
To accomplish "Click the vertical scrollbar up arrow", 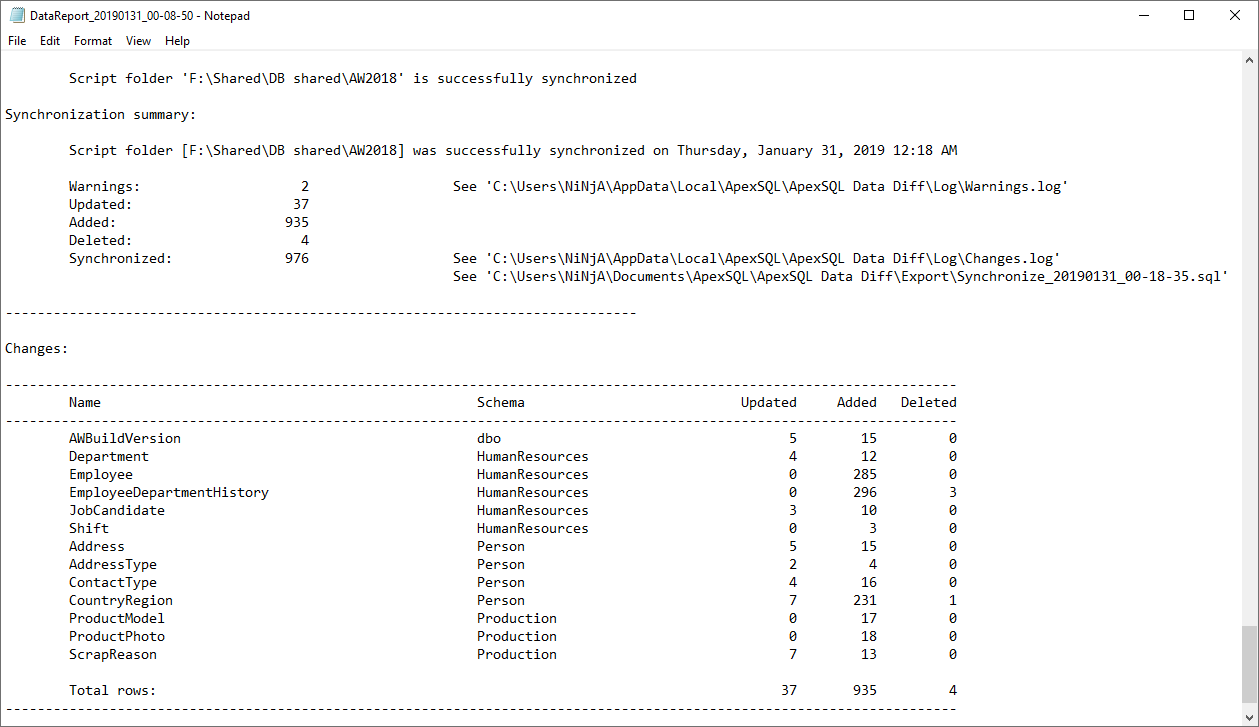I will pos(1250,60).
